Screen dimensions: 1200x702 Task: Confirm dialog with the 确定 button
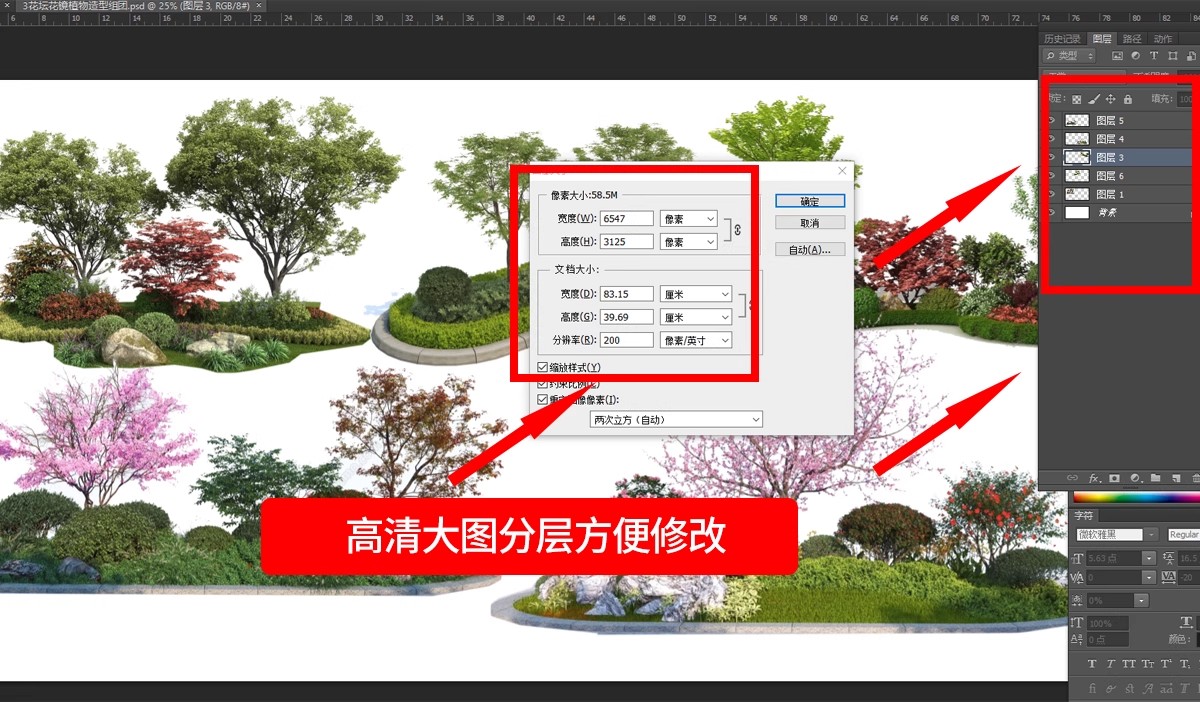pyautogui.click(x=810, y=200)
